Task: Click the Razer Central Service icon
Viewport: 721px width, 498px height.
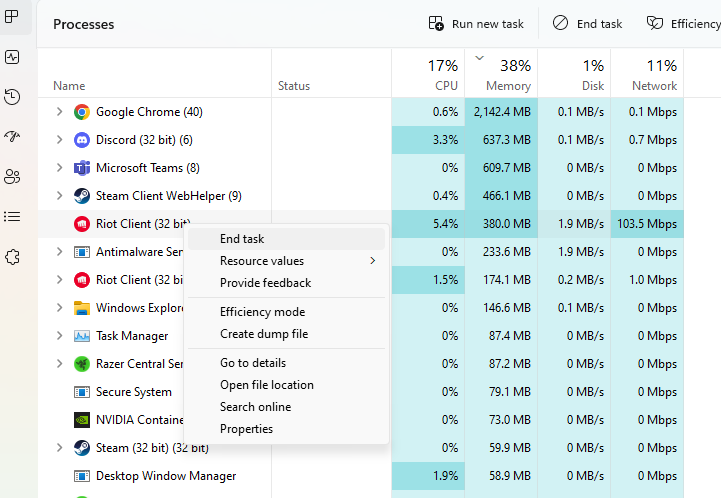Action: (x=82, y=364)
